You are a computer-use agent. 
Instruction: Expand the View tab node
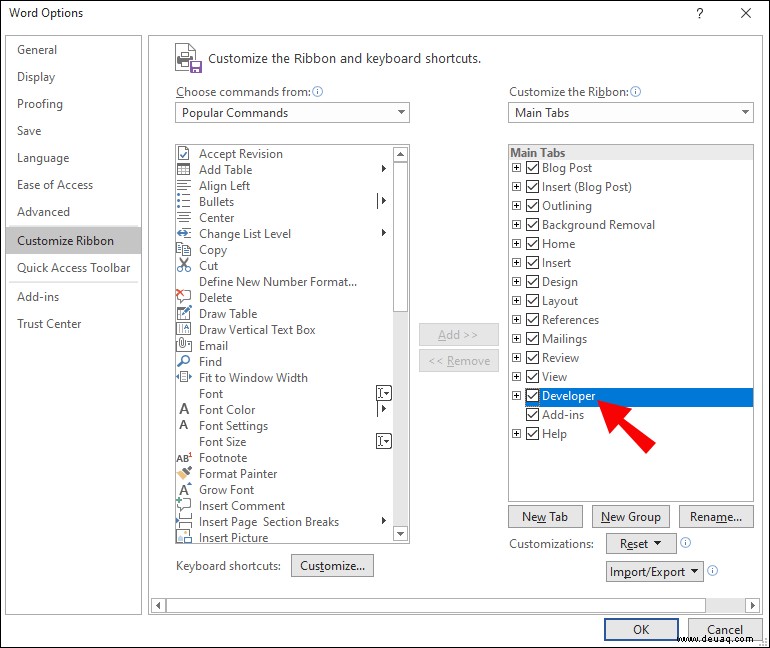(x=516, y=377)
